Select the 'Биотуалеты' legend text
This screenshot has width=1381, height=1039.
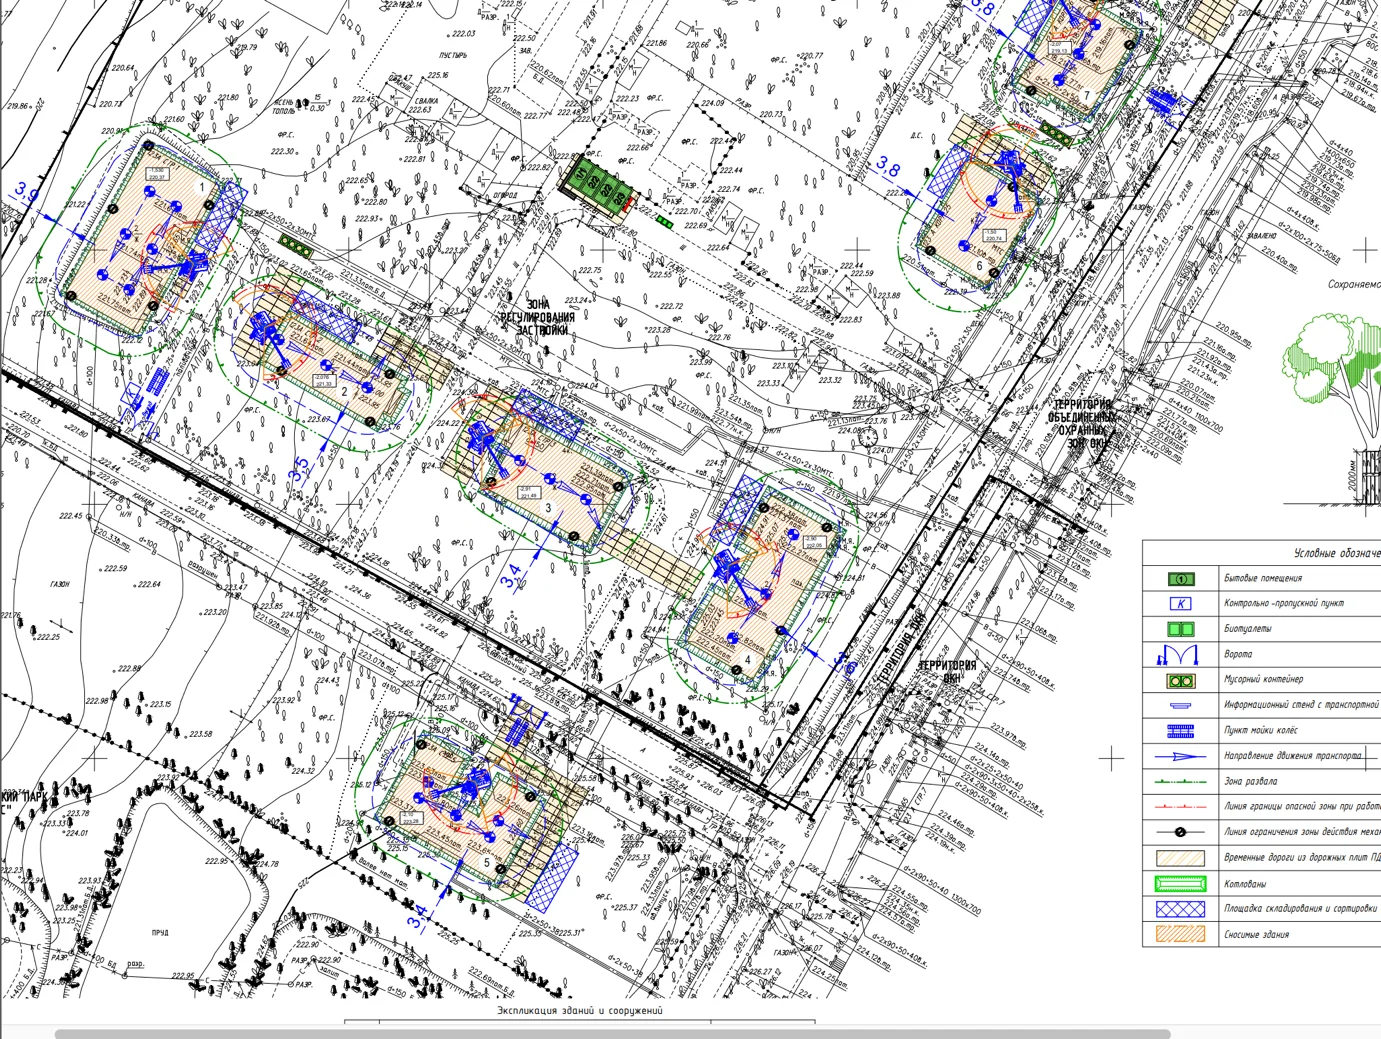1248,629
